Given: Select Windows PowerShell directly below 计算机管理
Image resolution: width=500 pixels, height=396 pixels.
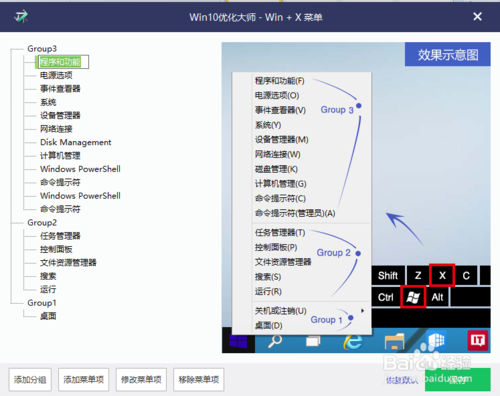Looking at the screenshot, I should coord(80,169).
